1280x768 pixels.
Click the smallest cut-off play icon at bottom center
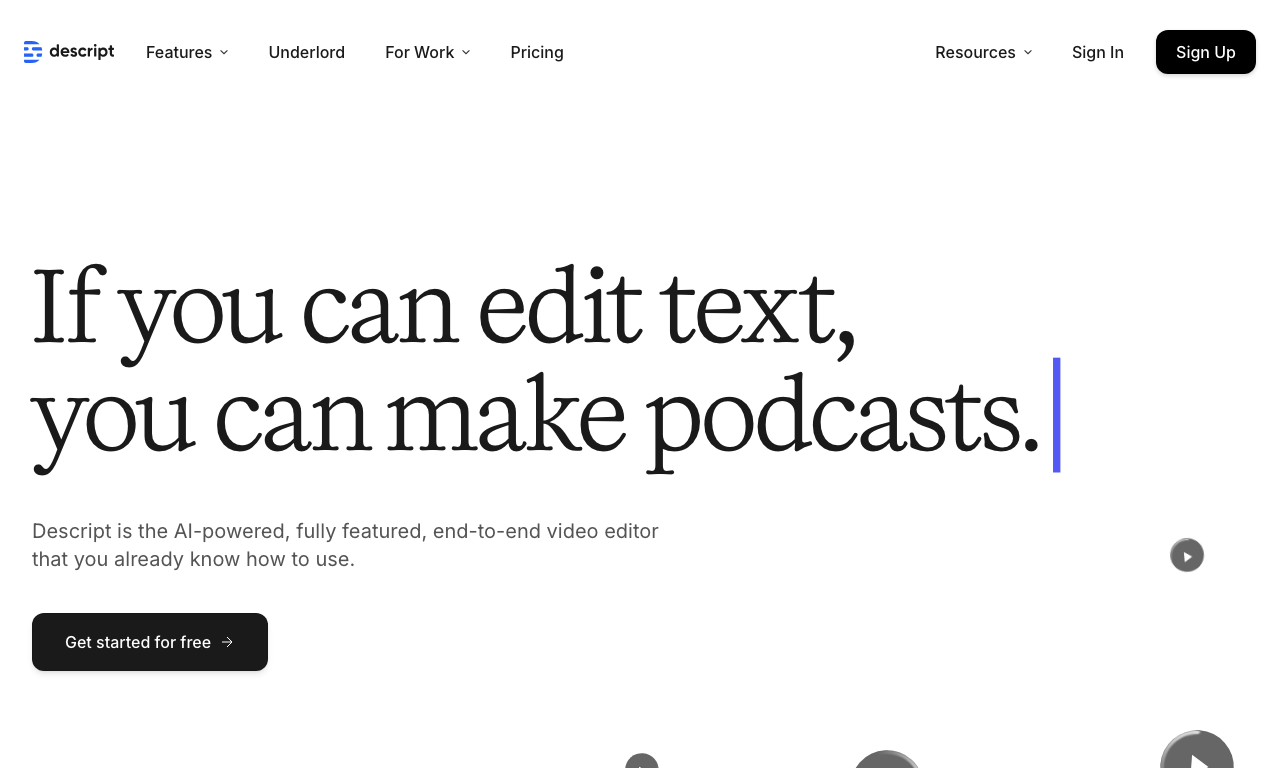pos(642,761)
